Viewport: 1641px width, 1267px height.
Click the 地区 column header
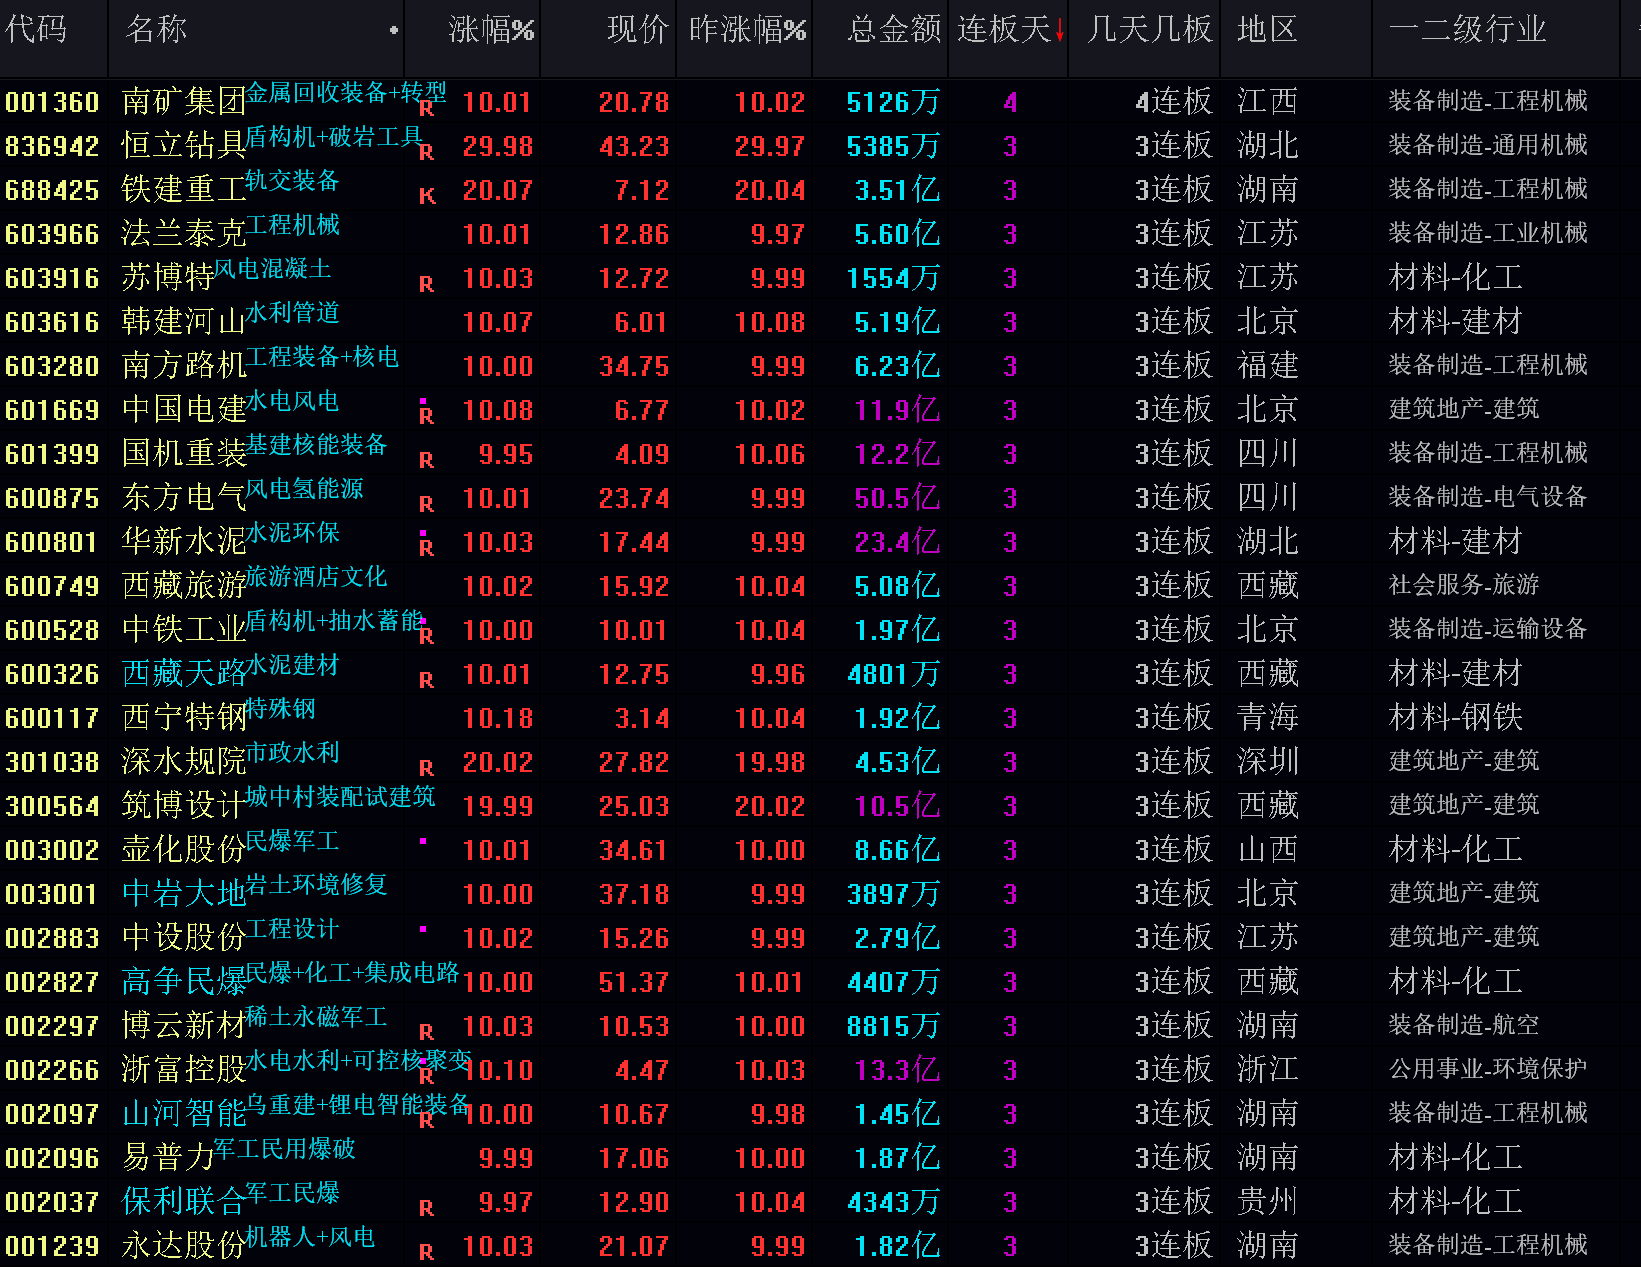(1267, 29)
